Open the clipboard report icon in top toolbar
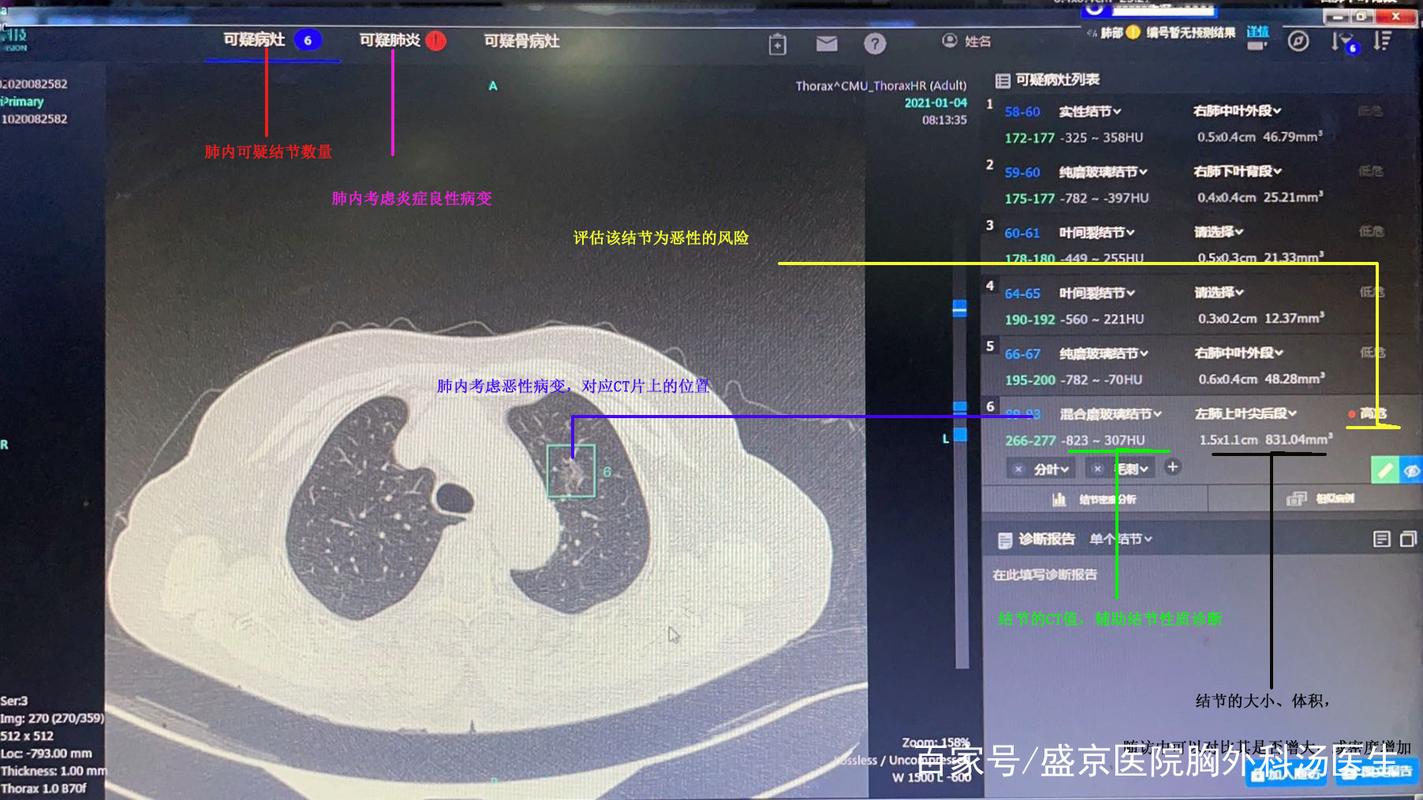1423x800 pixels. (778, 44)
